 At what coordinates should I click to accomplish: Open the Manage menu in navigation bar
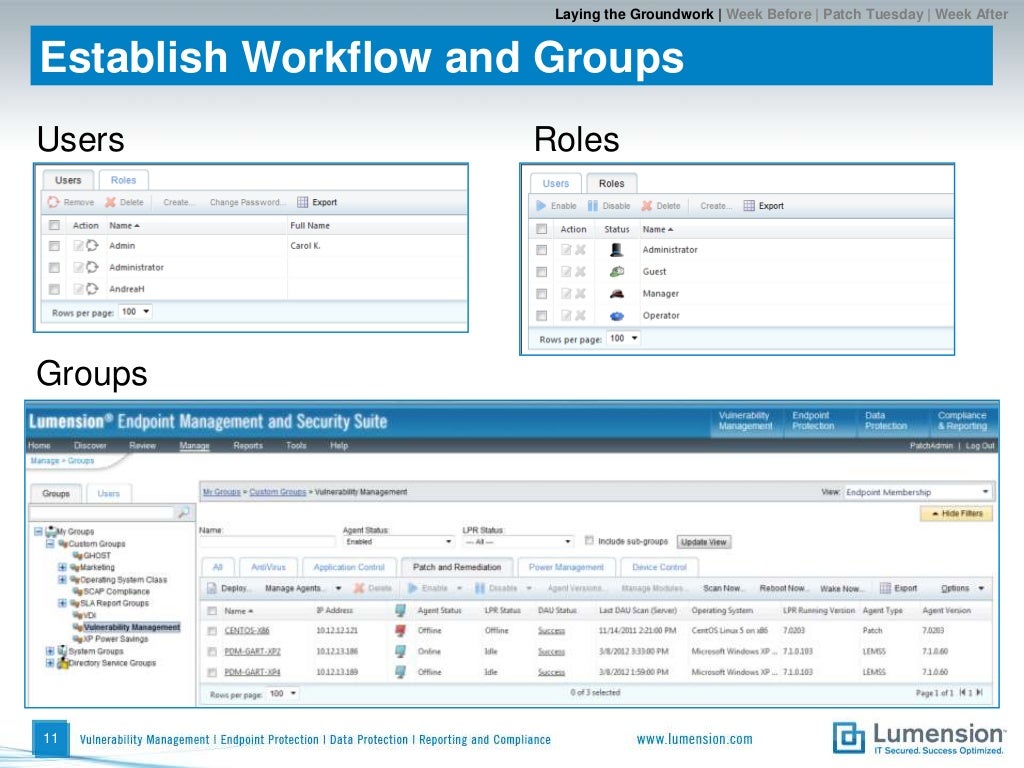coord(195,445)
